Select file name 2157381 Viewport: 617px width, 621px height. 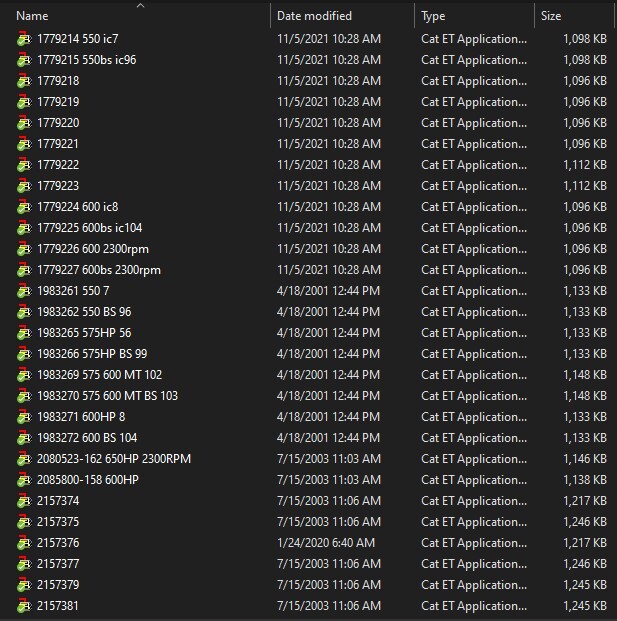point(58,606)
